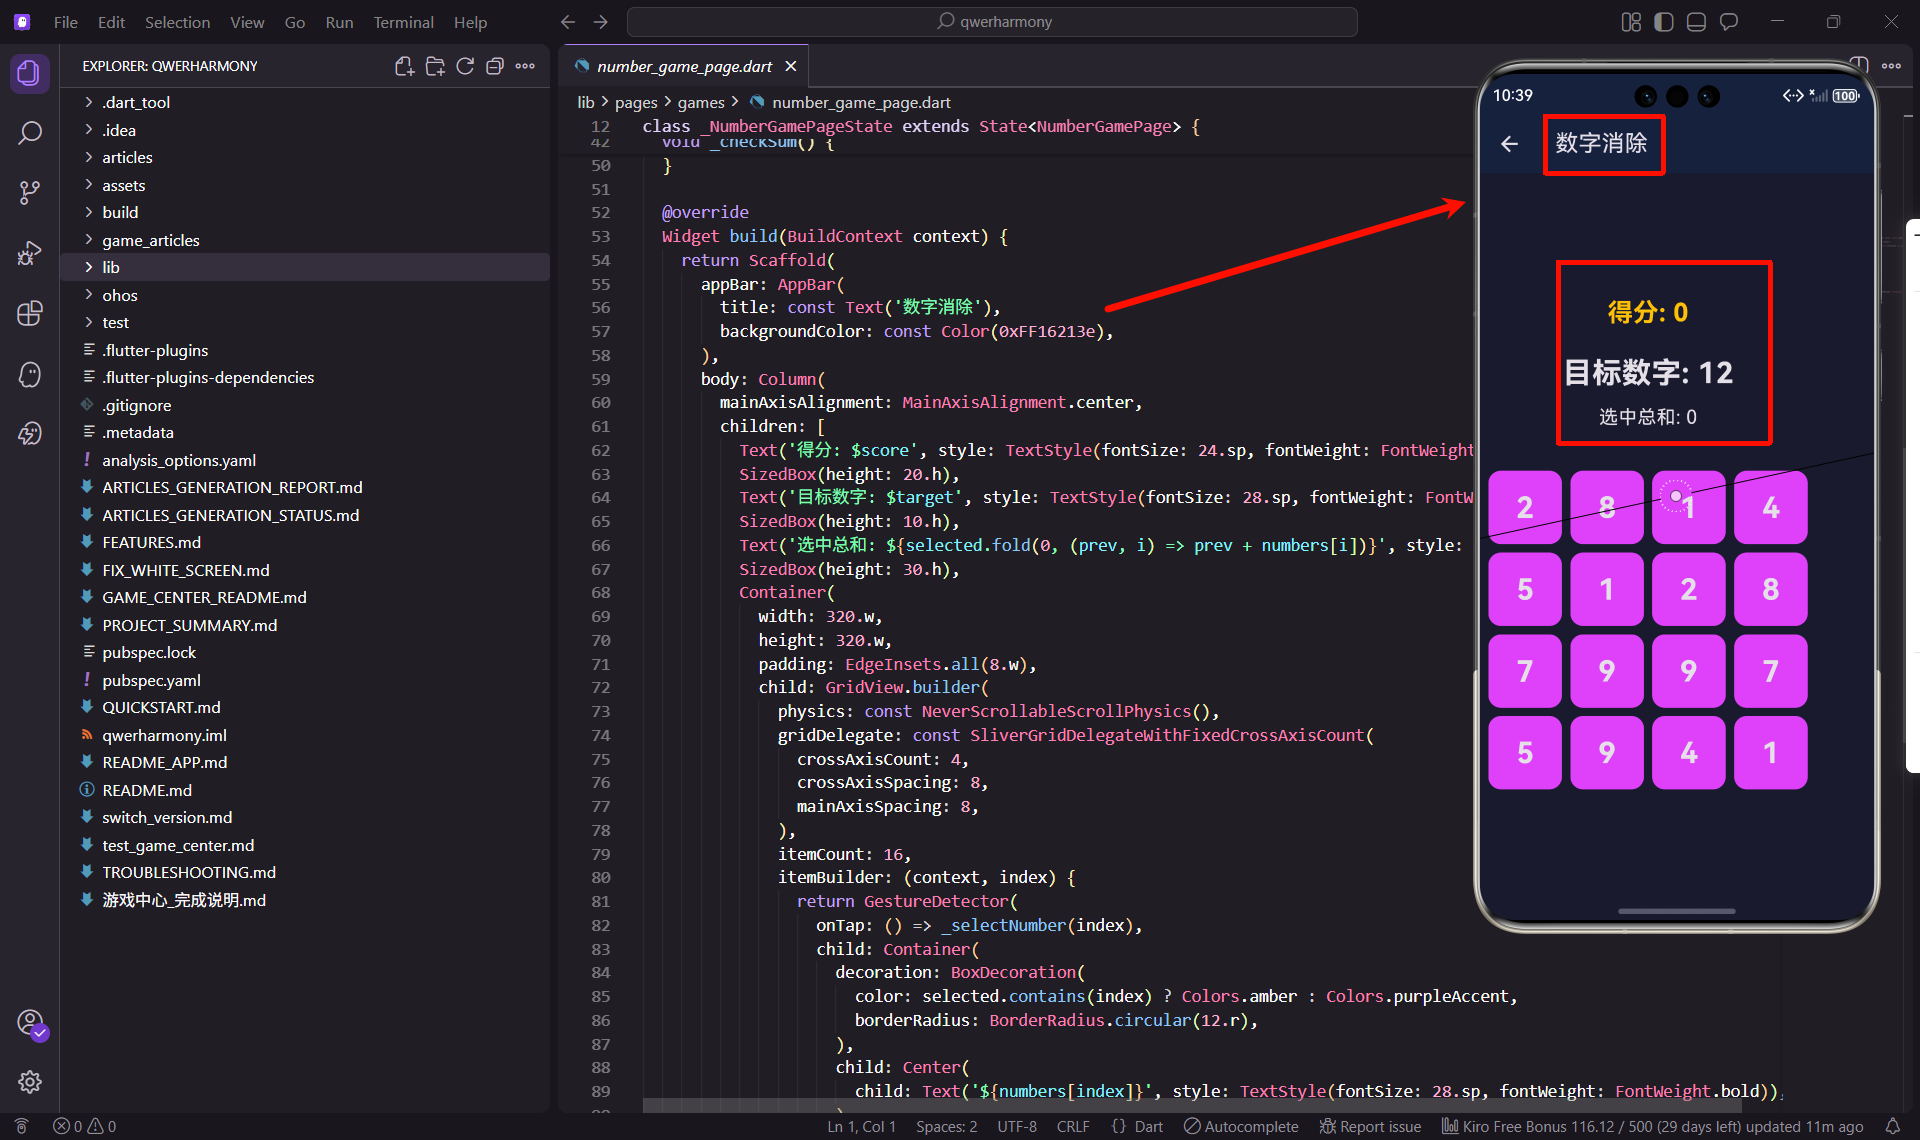Click the New Folder icon in explorer
This screenshot has width=1920, height=1140.
coord(435,66)
